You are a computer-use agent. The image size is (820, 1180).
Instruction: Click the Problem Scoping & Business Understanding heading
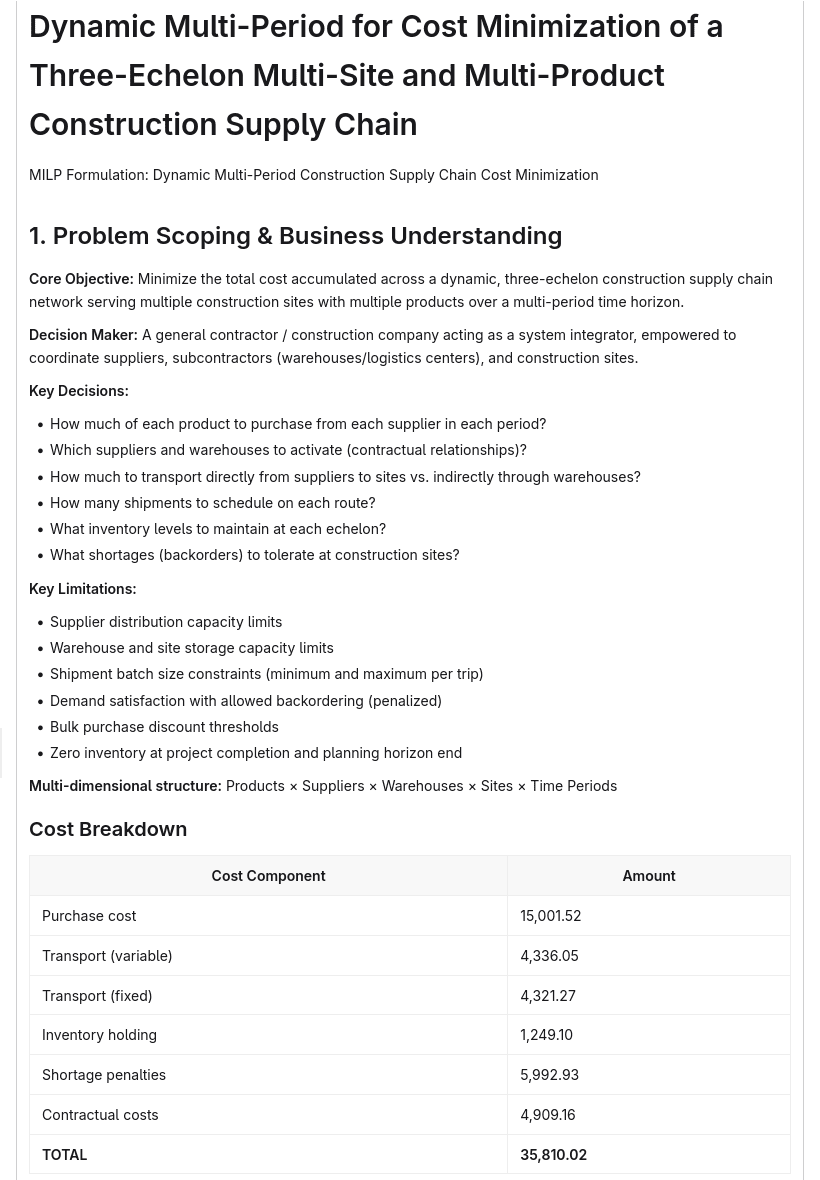point(296,236)
